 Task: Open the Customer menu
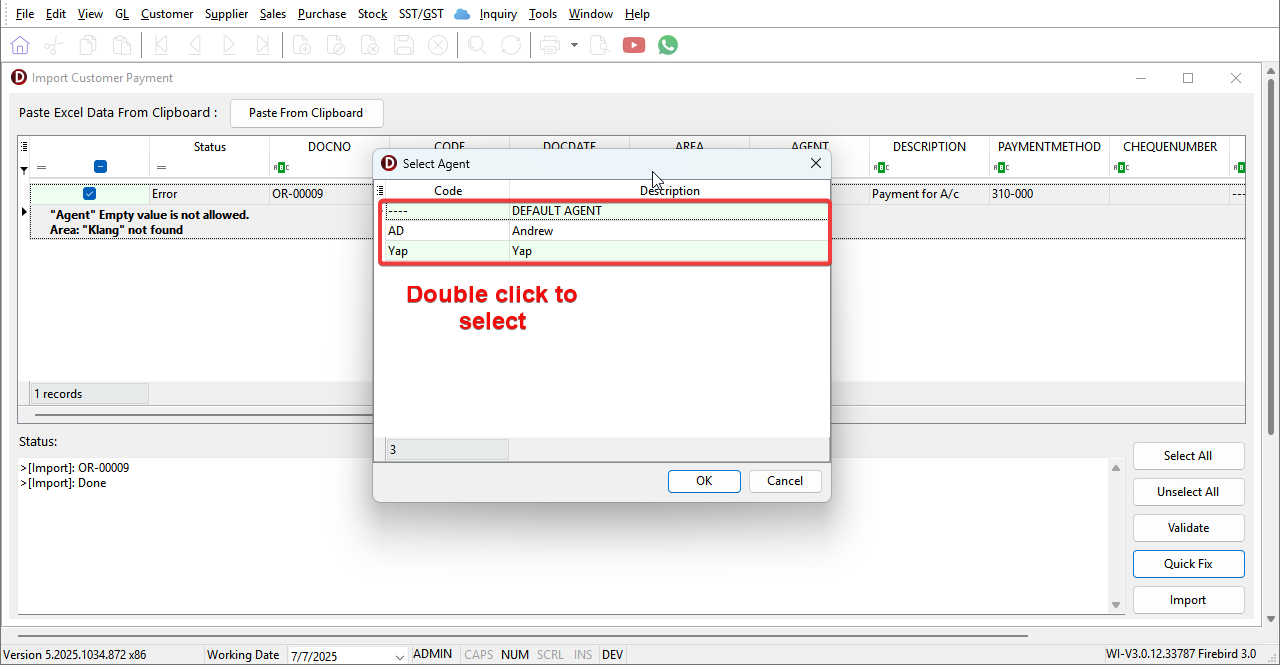[x=167, y=14]
